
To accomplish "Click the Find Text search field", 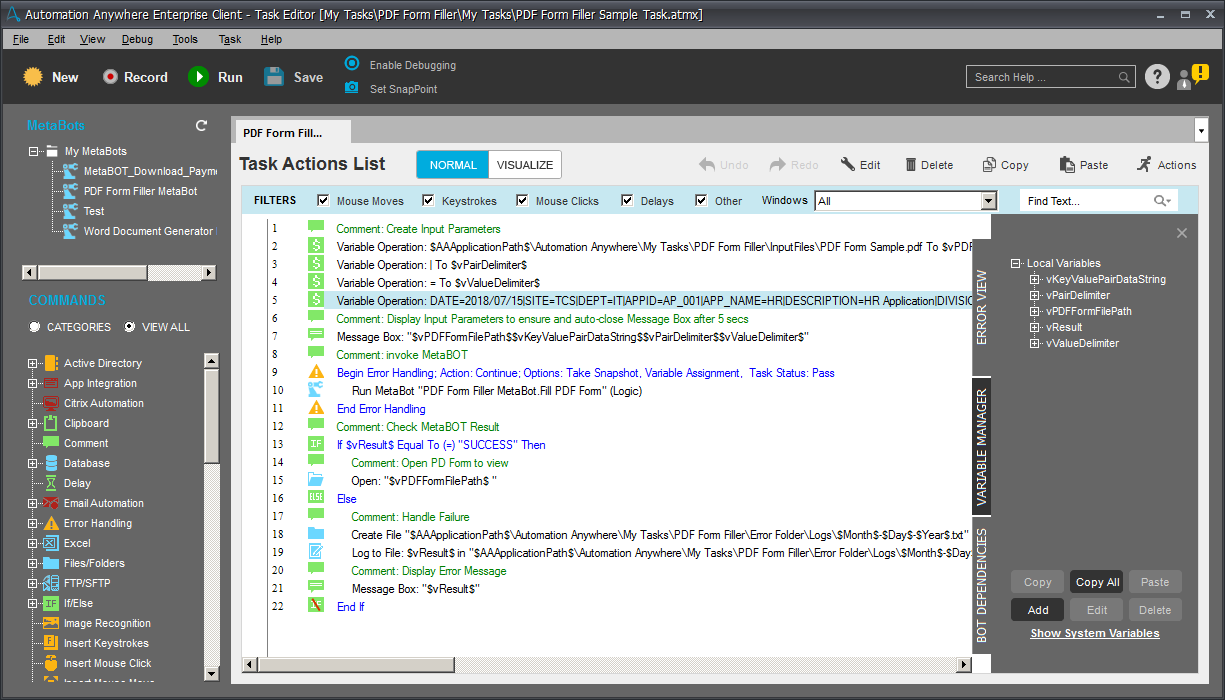I will point(1088,201).
